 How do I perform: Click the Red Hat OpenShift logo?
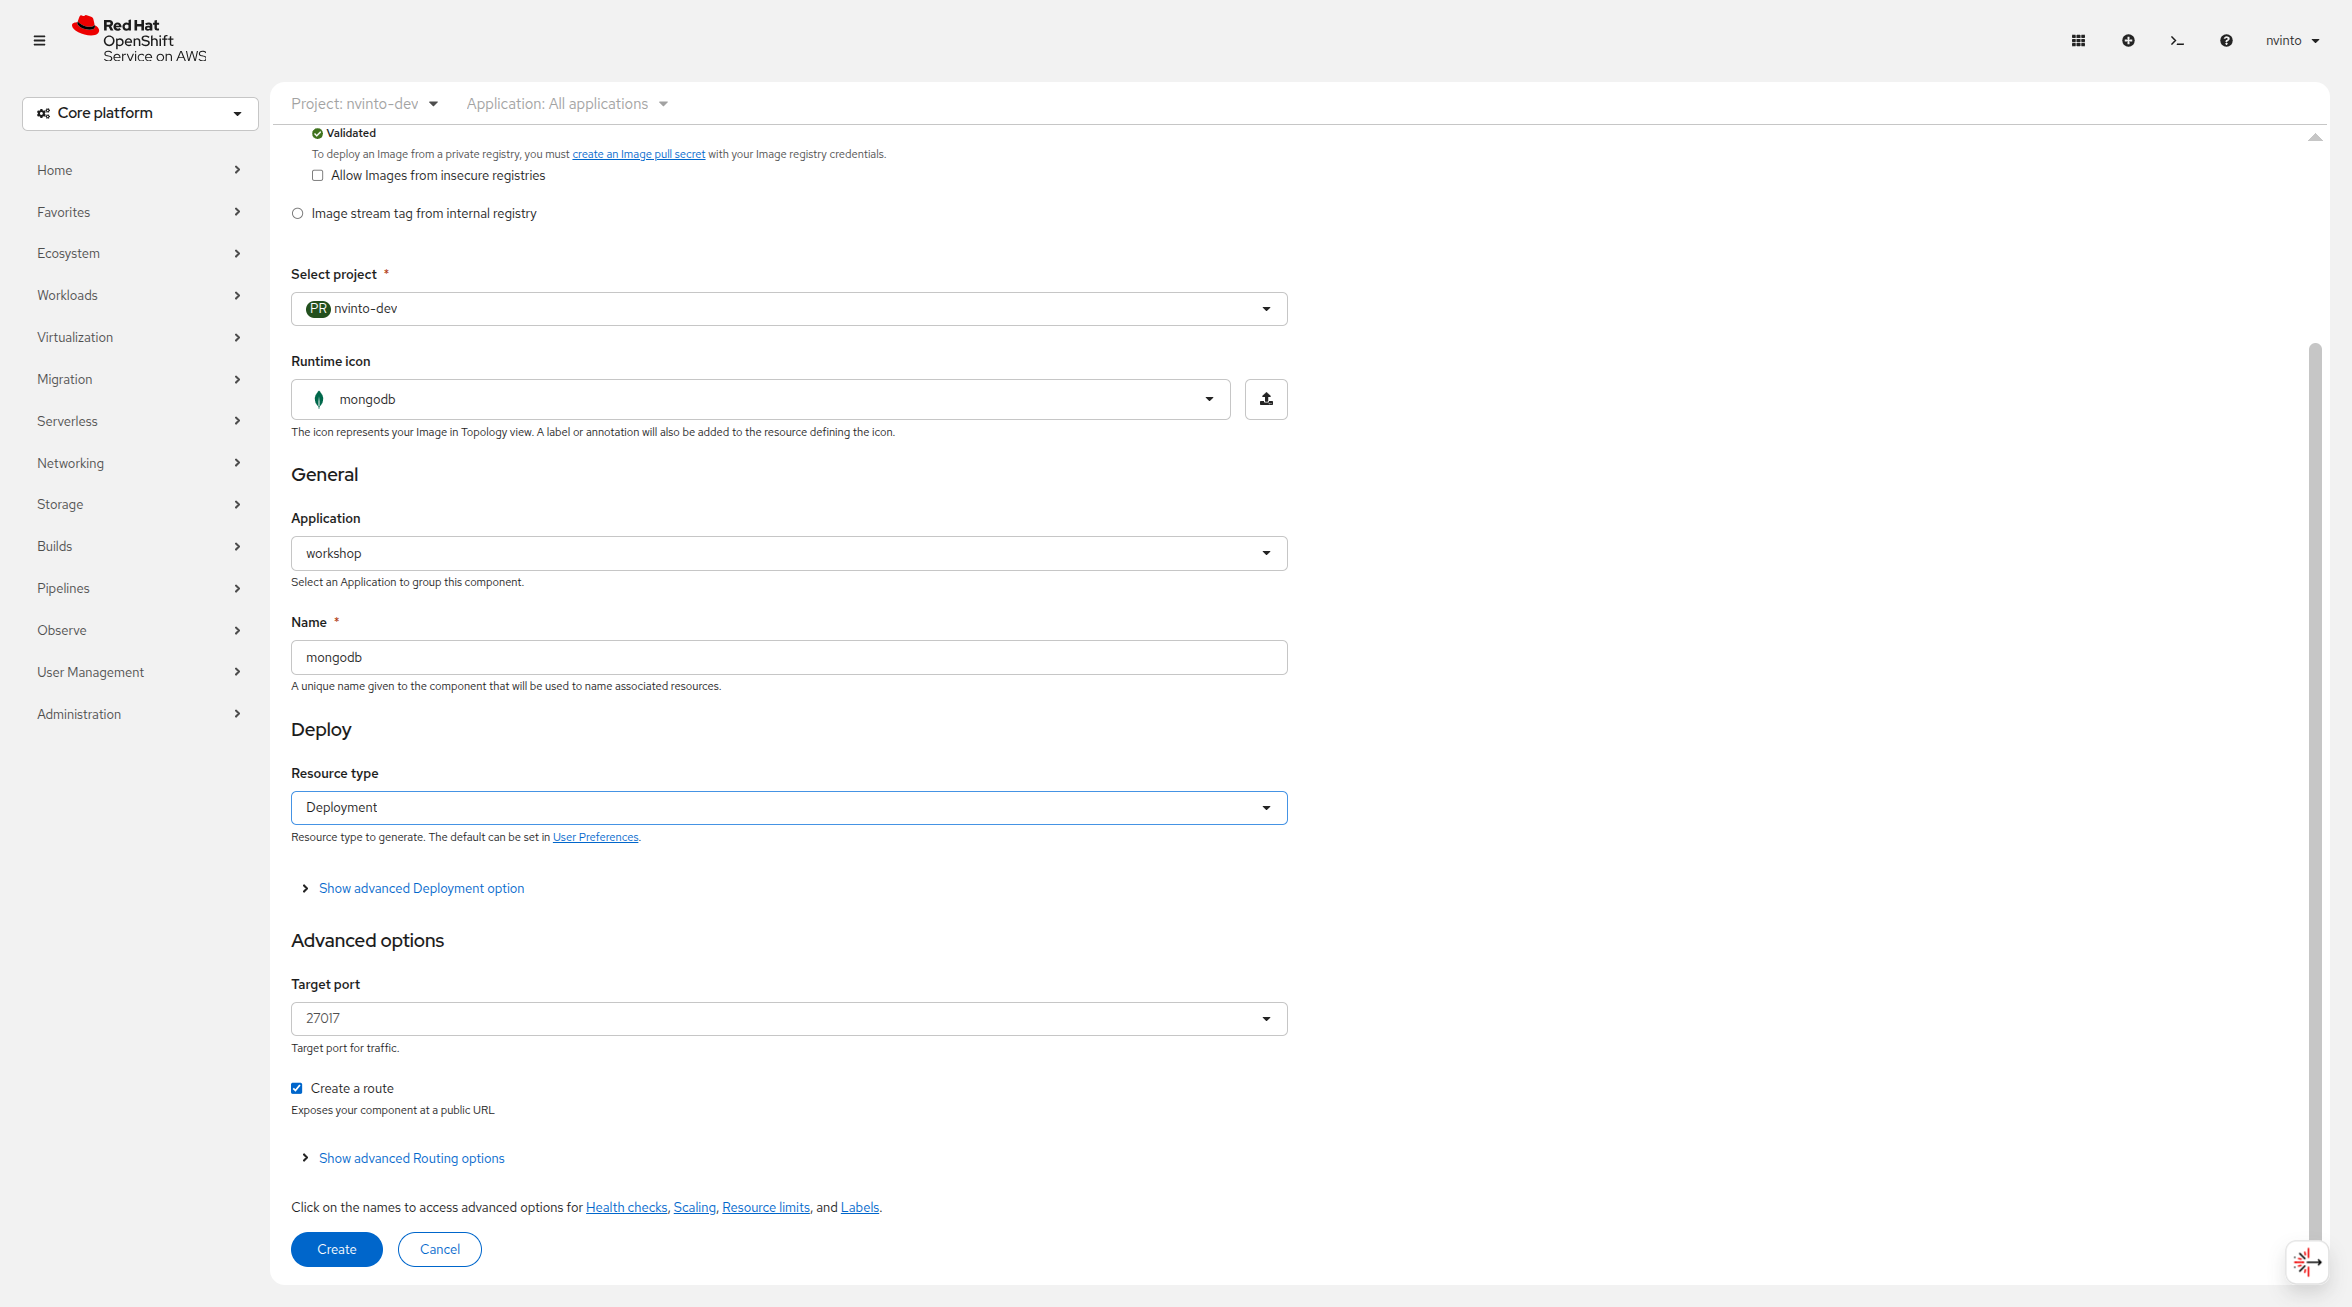coord(139,40)
